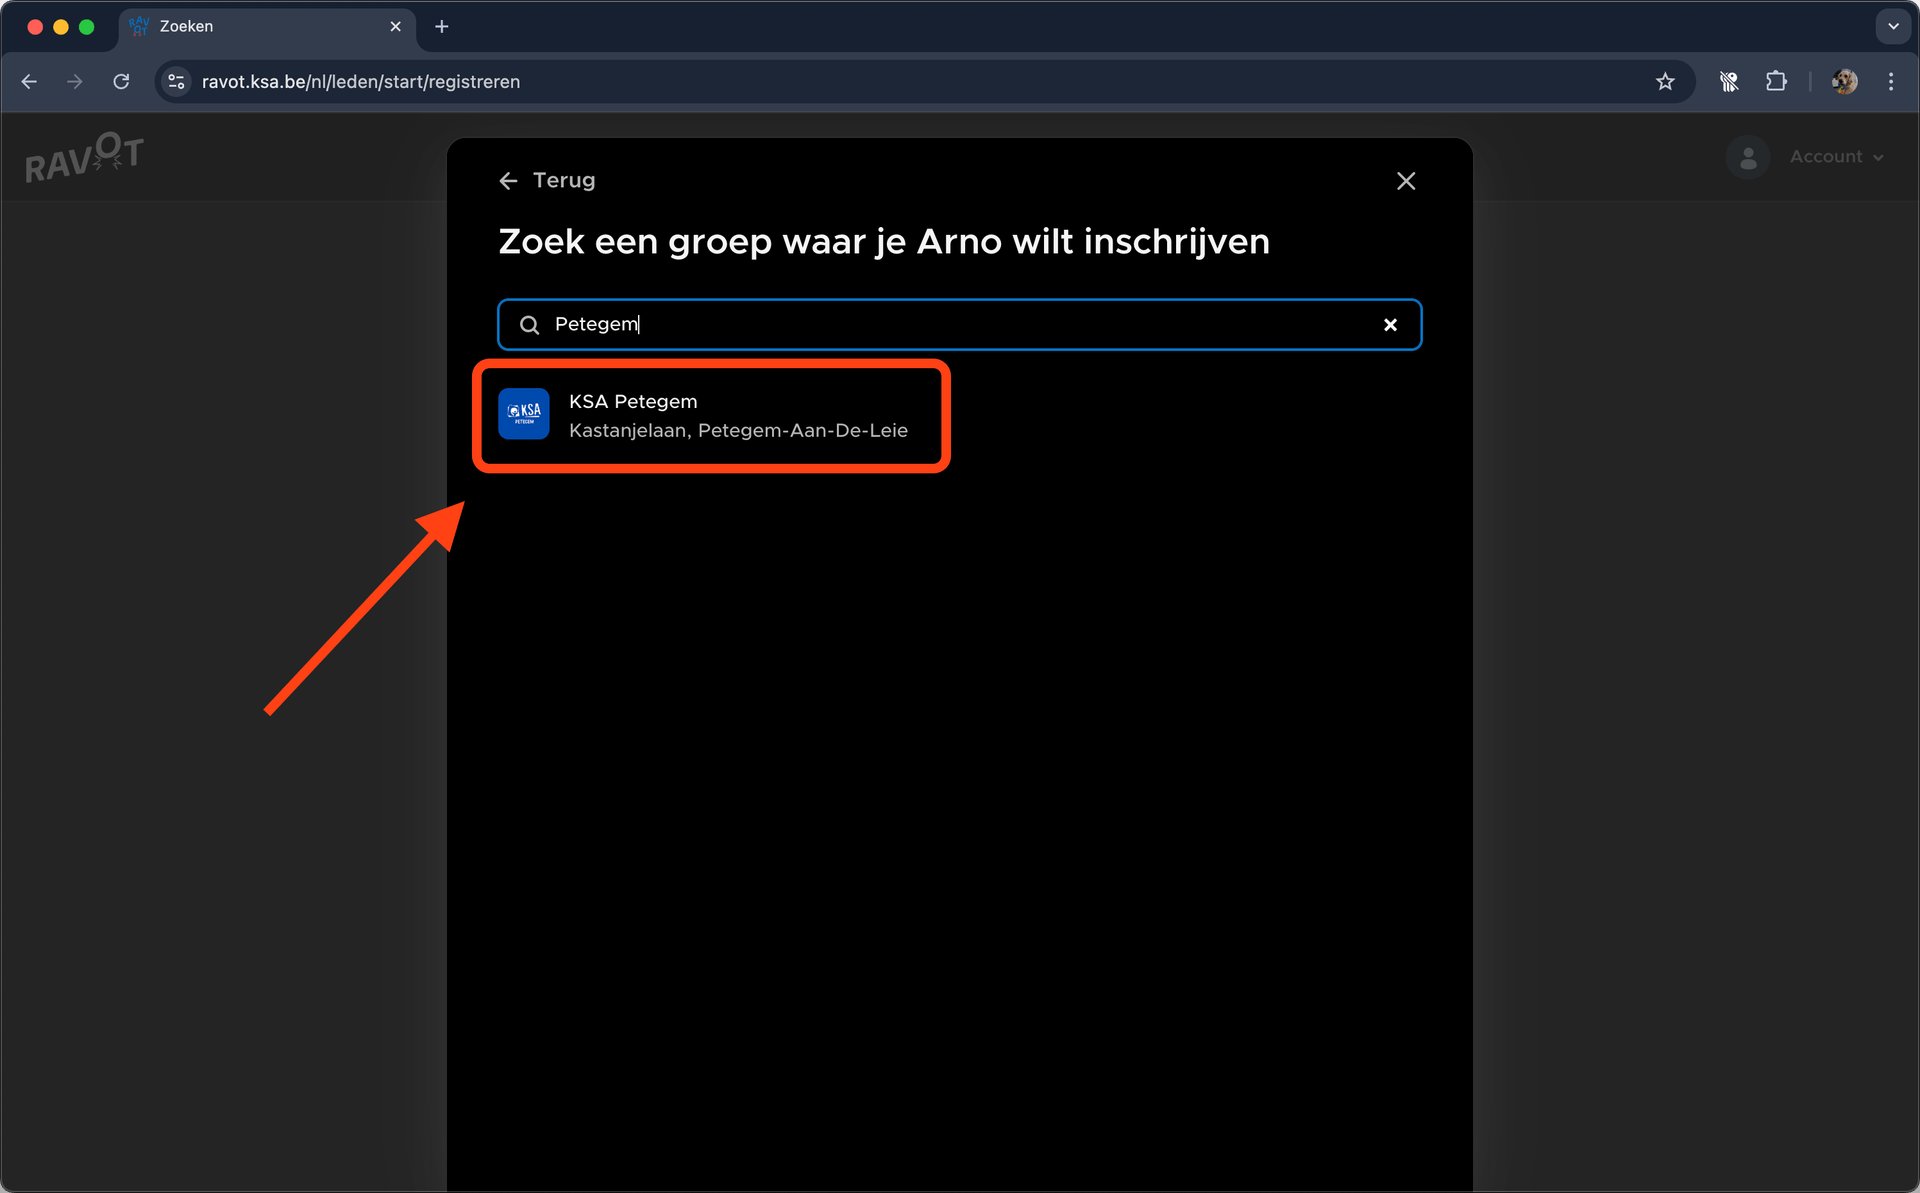View site information icon in address bar
Viewport: 1920px width, 1193px height.
(x=176, y=82)
